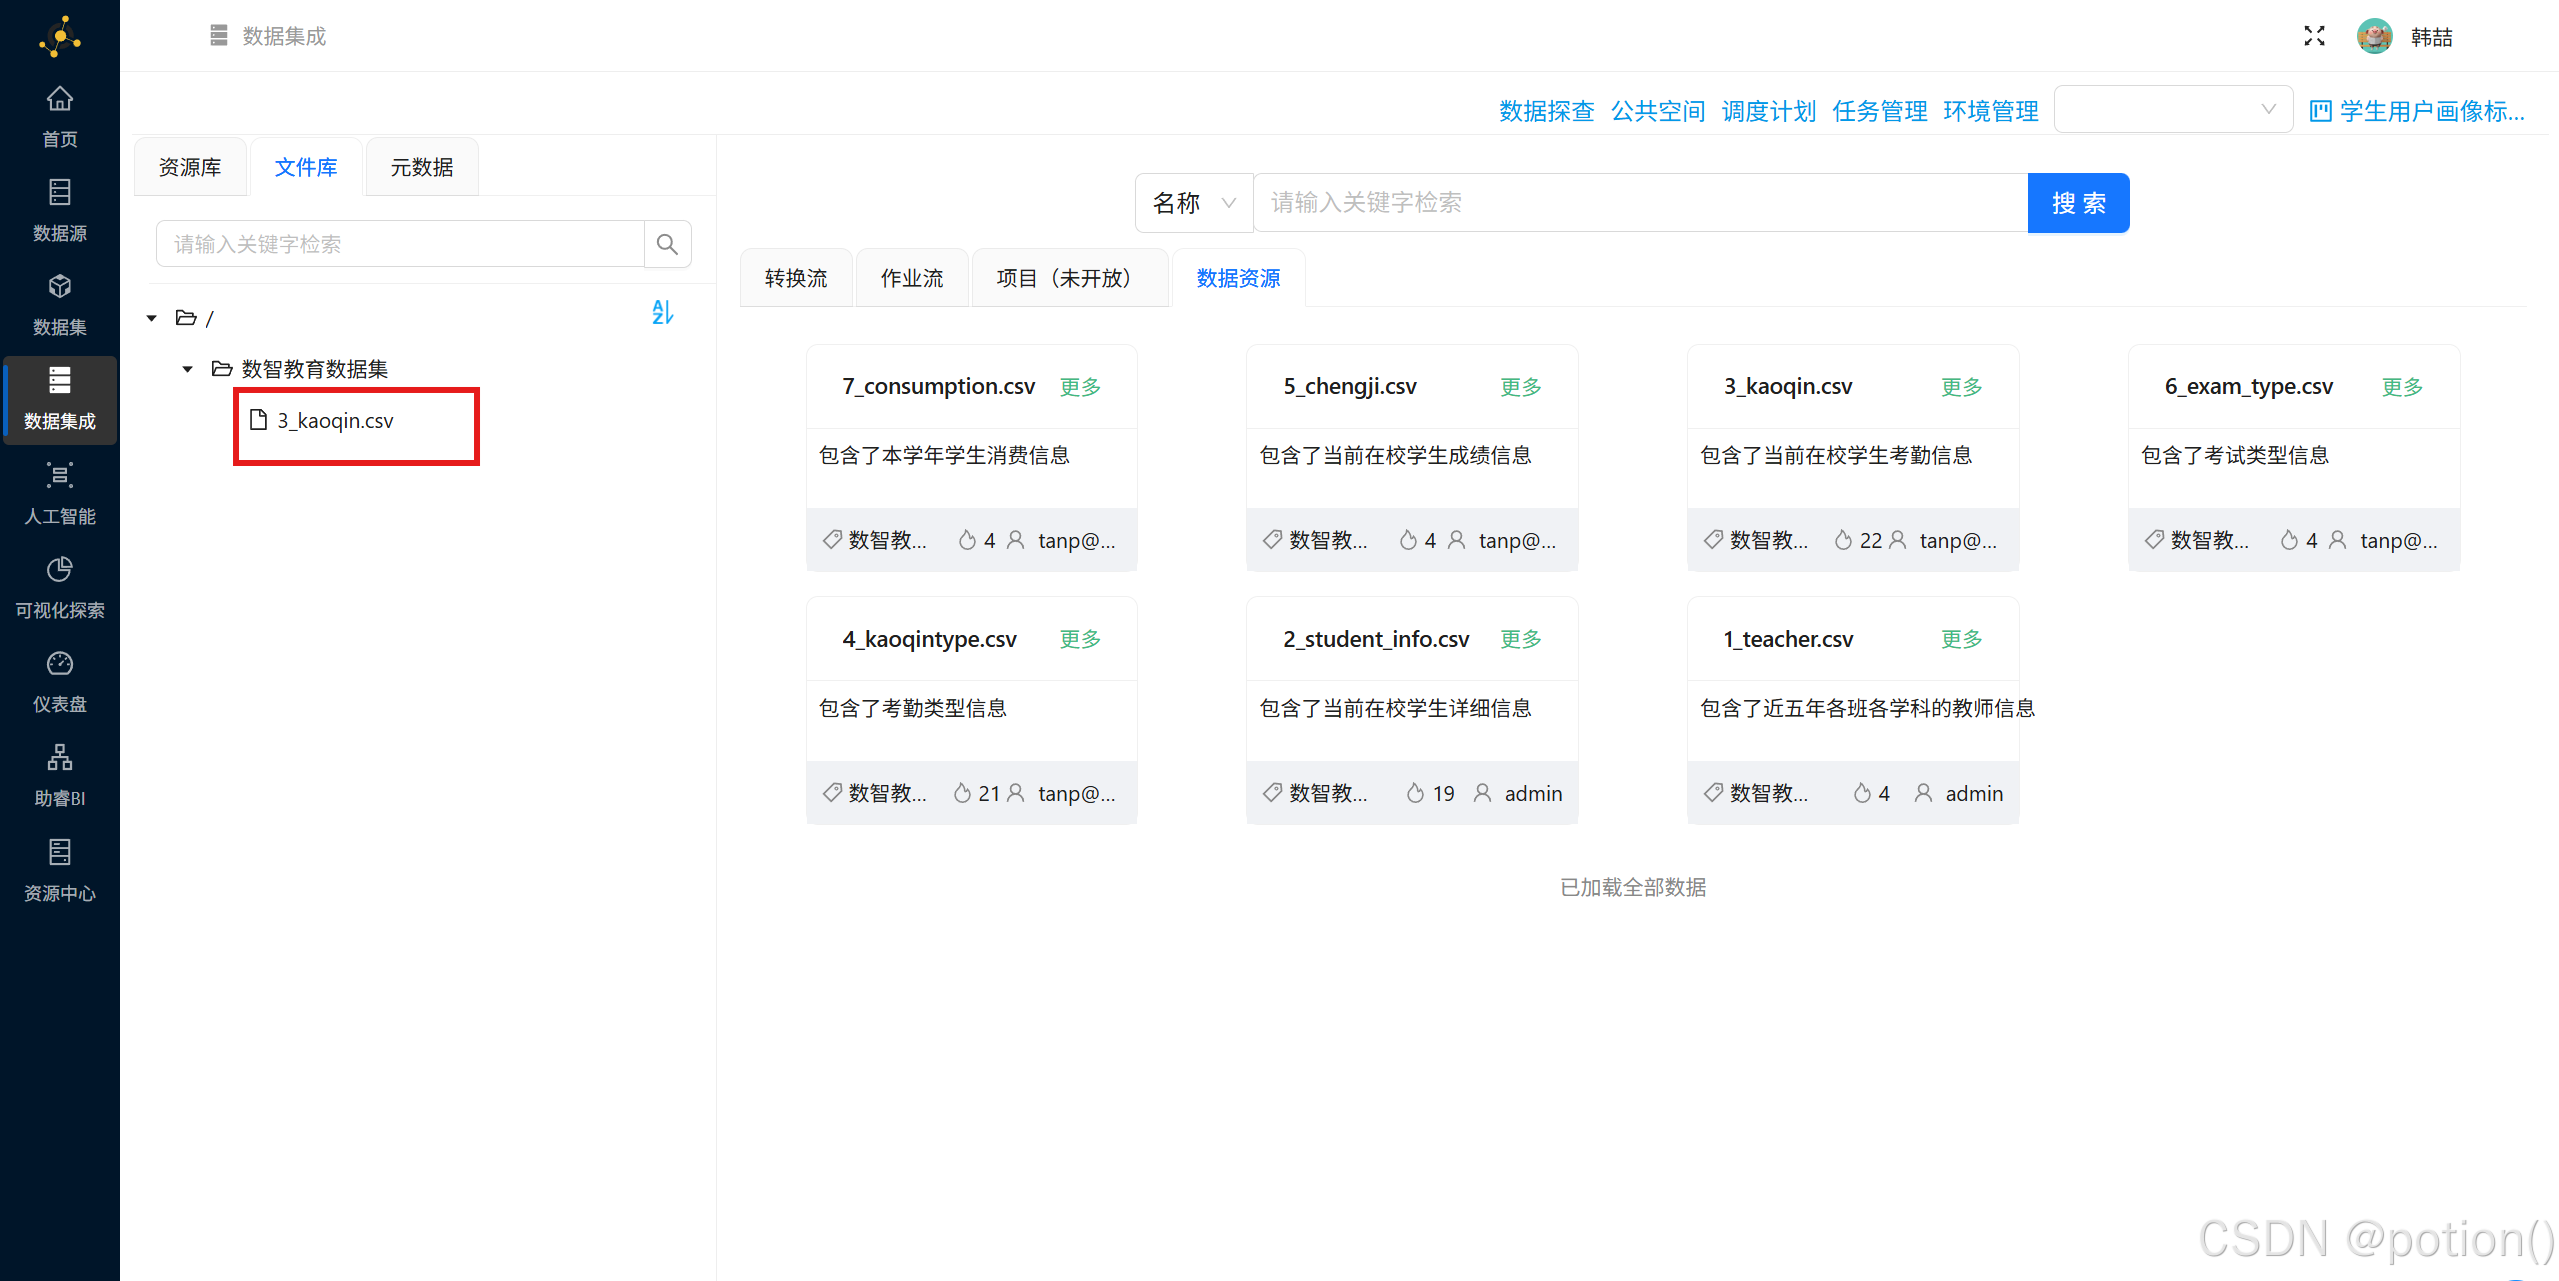
Task: Click the user icon on 1_teacher.csv card
Action: click(x=1923, y=793)
